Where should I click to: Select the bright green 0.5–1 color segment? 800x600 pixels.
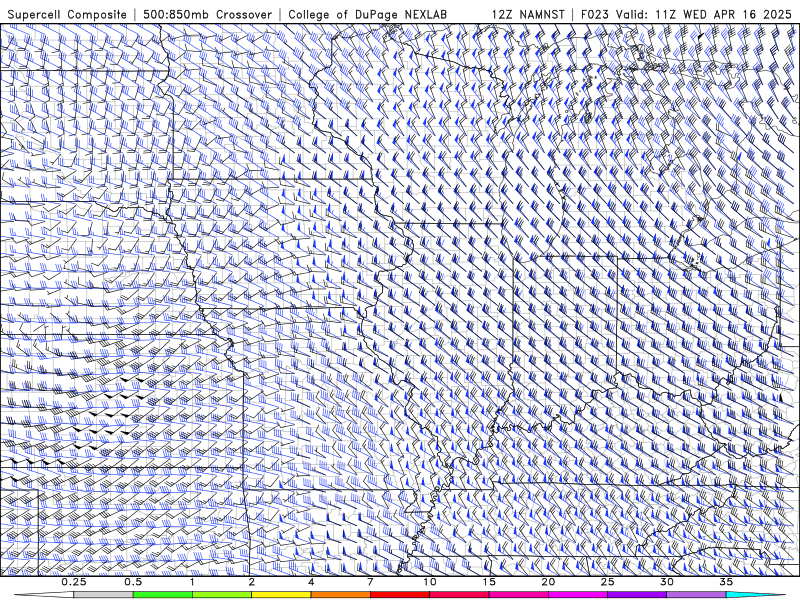pos(162,595)
